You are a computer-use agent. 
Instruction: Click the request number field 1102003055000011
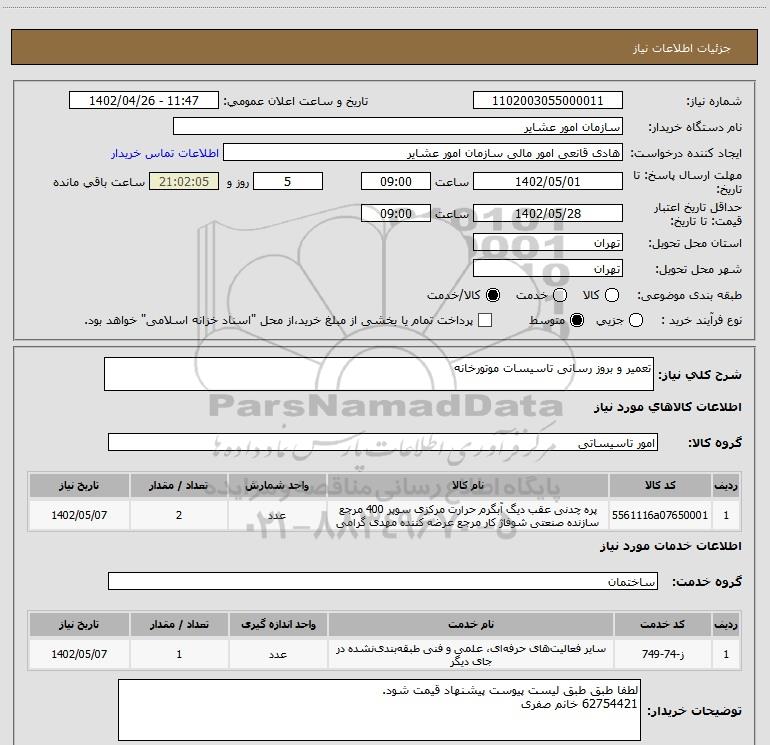[x=548, y=101]
